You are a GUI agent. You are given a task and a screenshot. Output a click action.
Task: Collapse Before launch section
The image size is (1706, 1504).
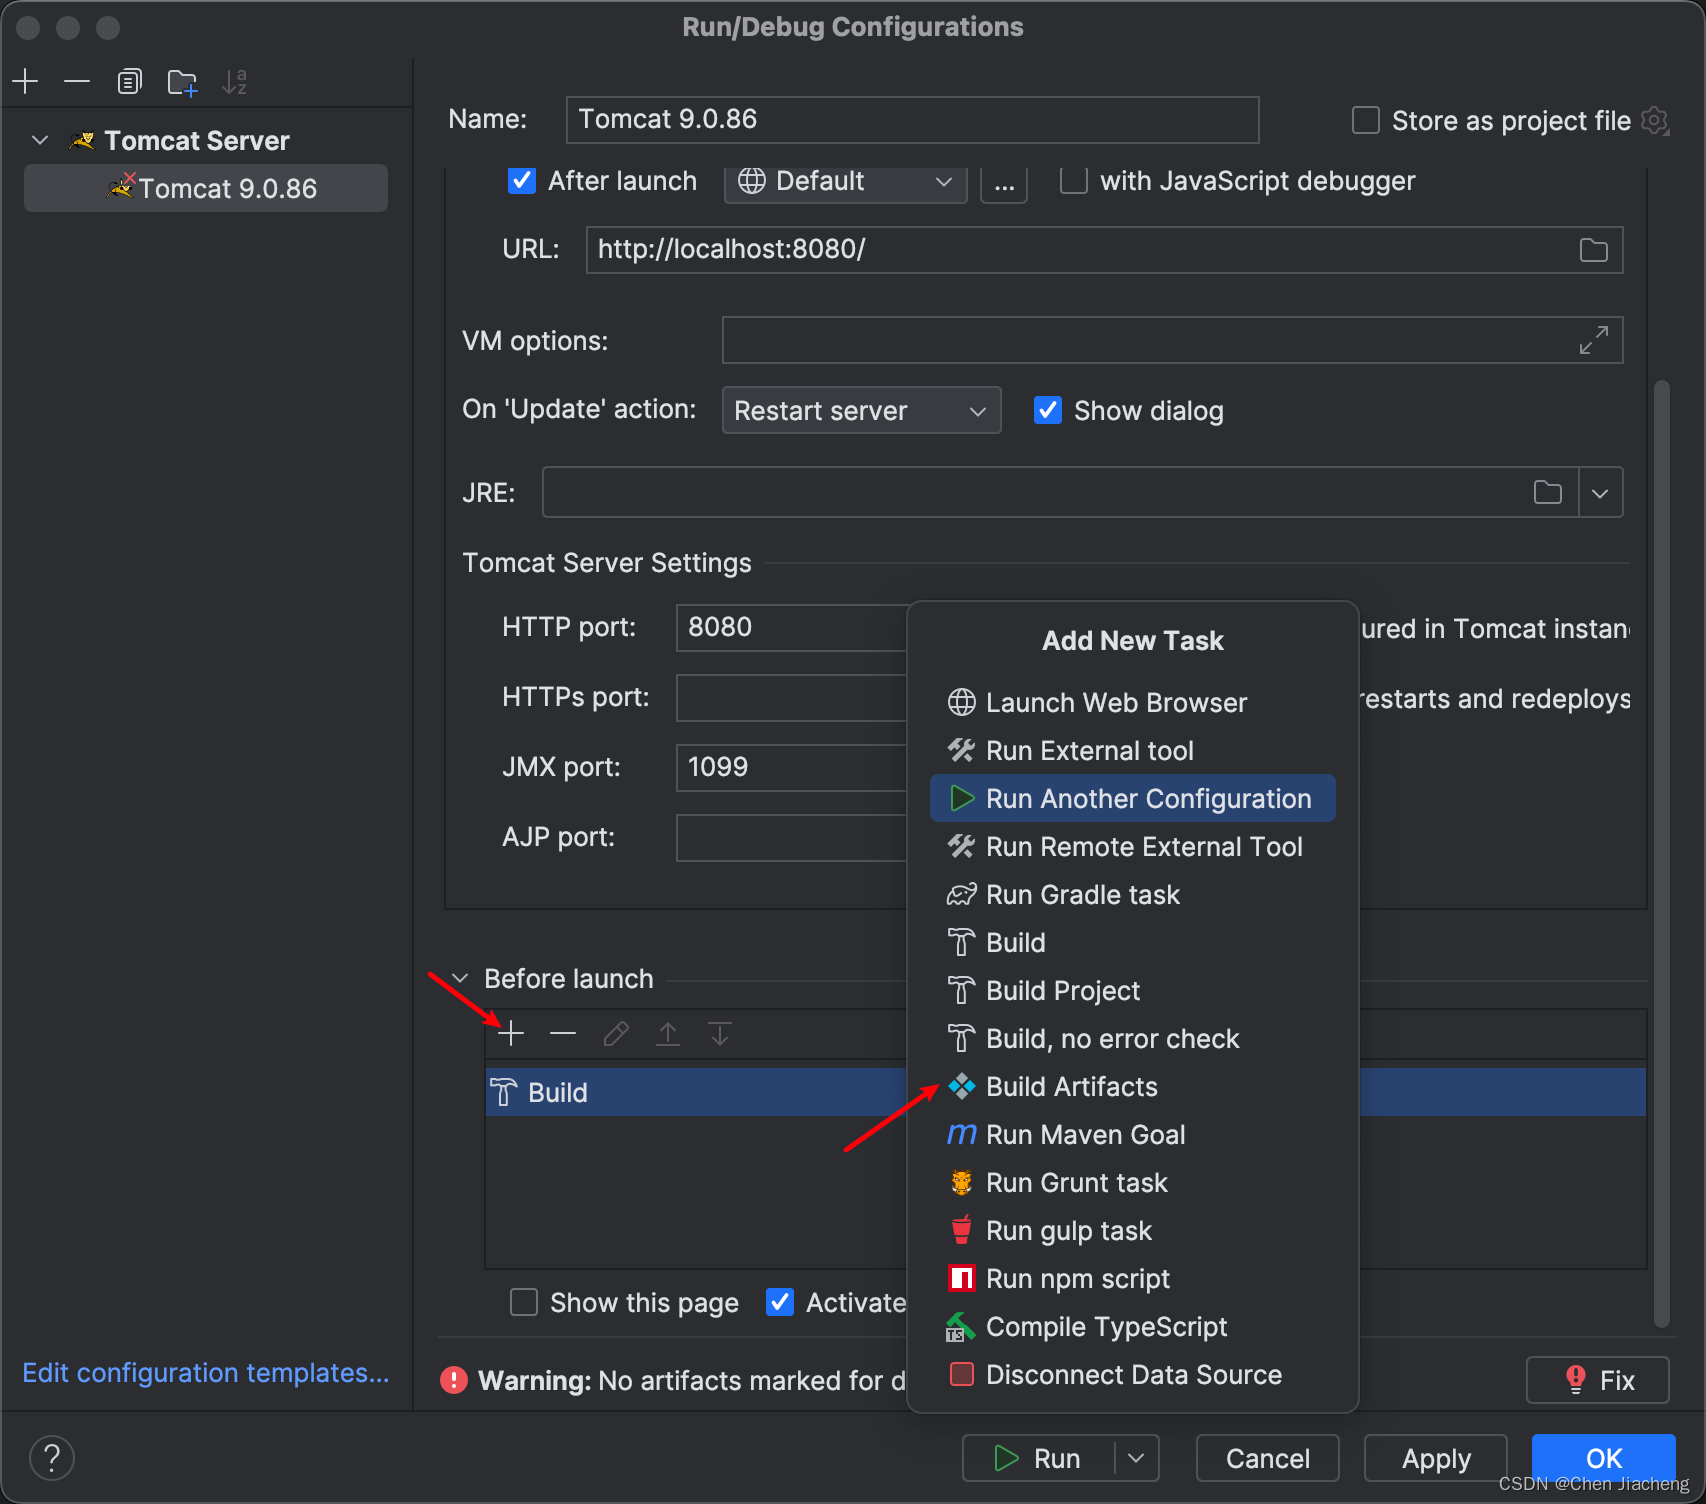[460, 979]
